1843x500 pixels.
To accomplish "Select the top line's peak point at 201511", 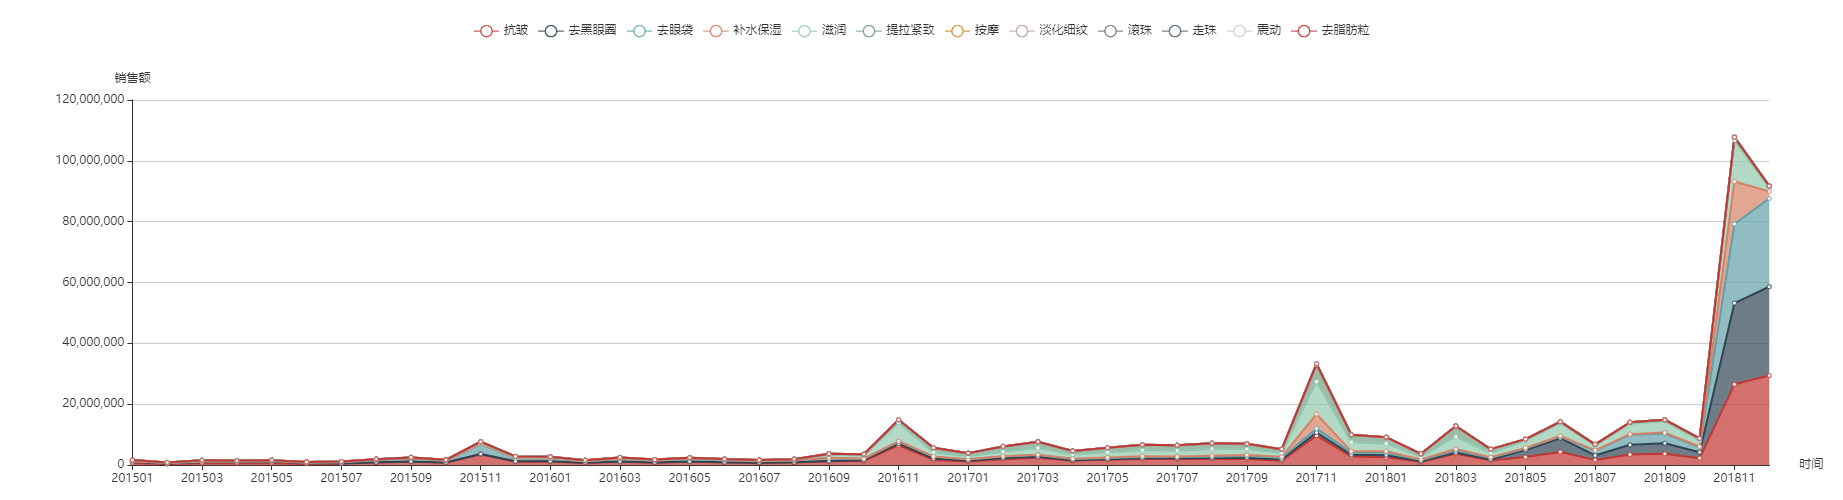I will 480,441.
